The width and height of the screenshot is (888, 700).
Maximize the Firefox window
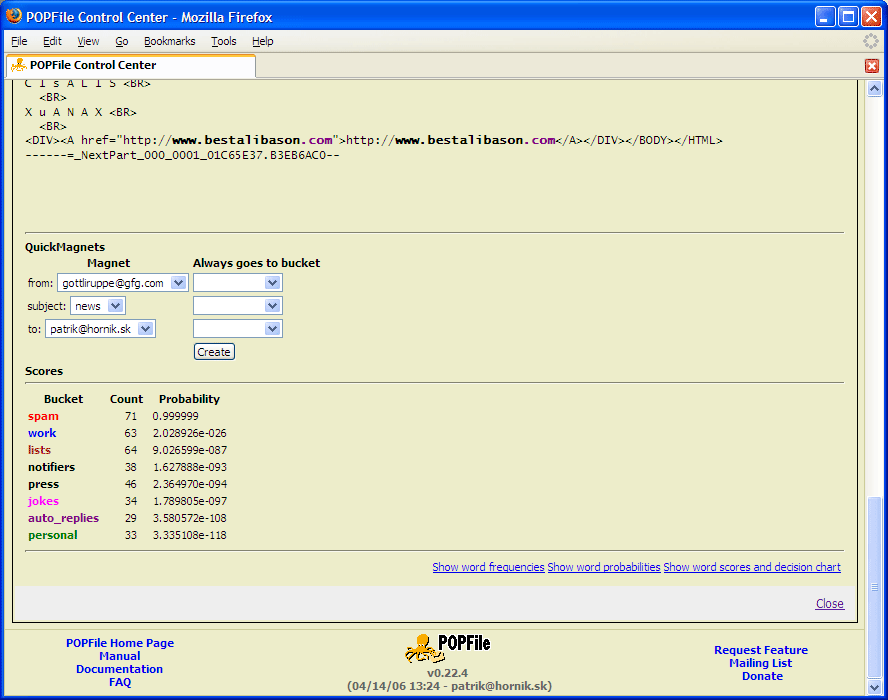(x=848, y=16)
